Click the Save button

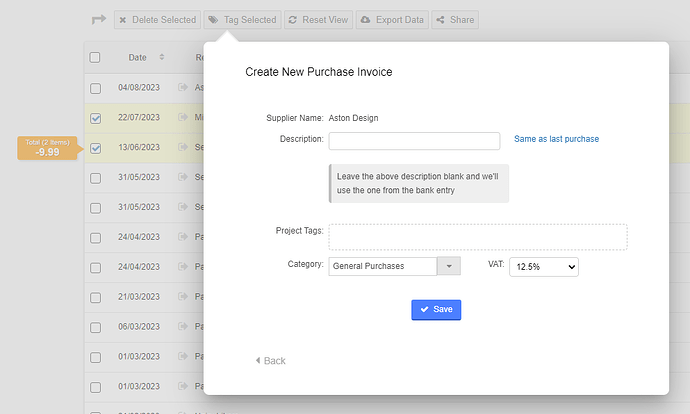pyautogui.click(x=436, y=310)
